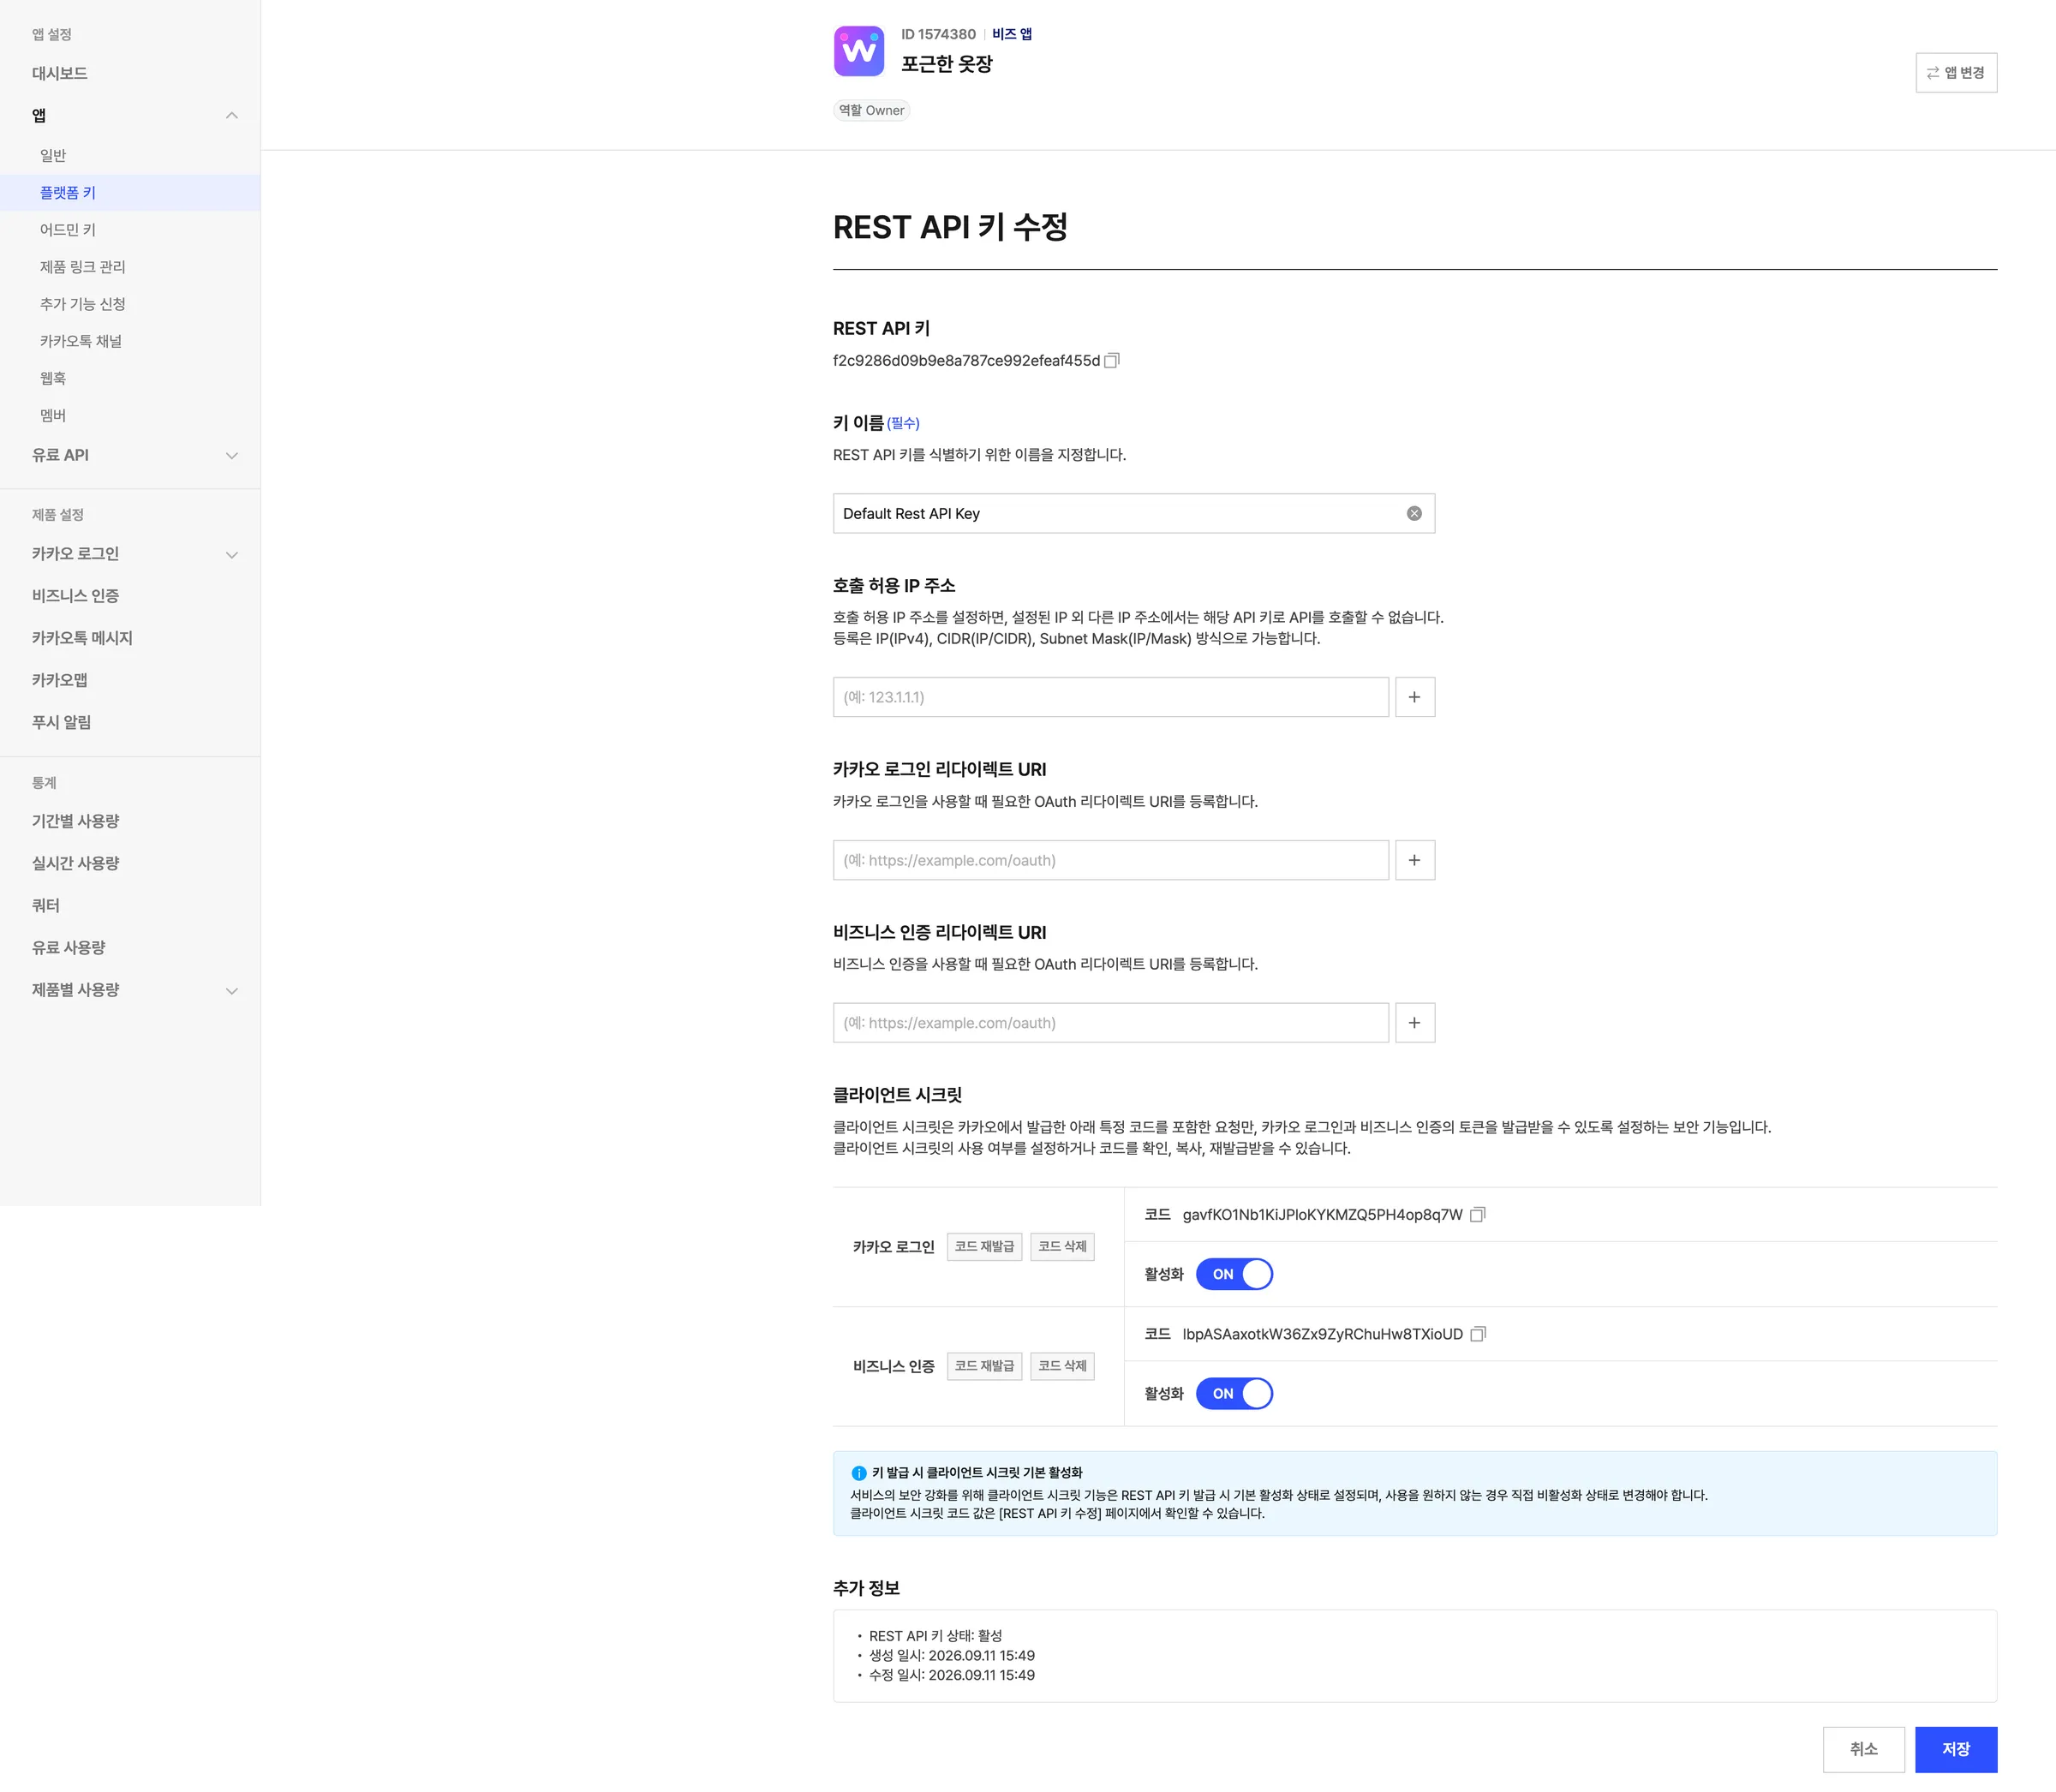Click the 수정 일시: 2026.09.11 15:49 line
The image size is (2056, 1792).
(952, 1675)
